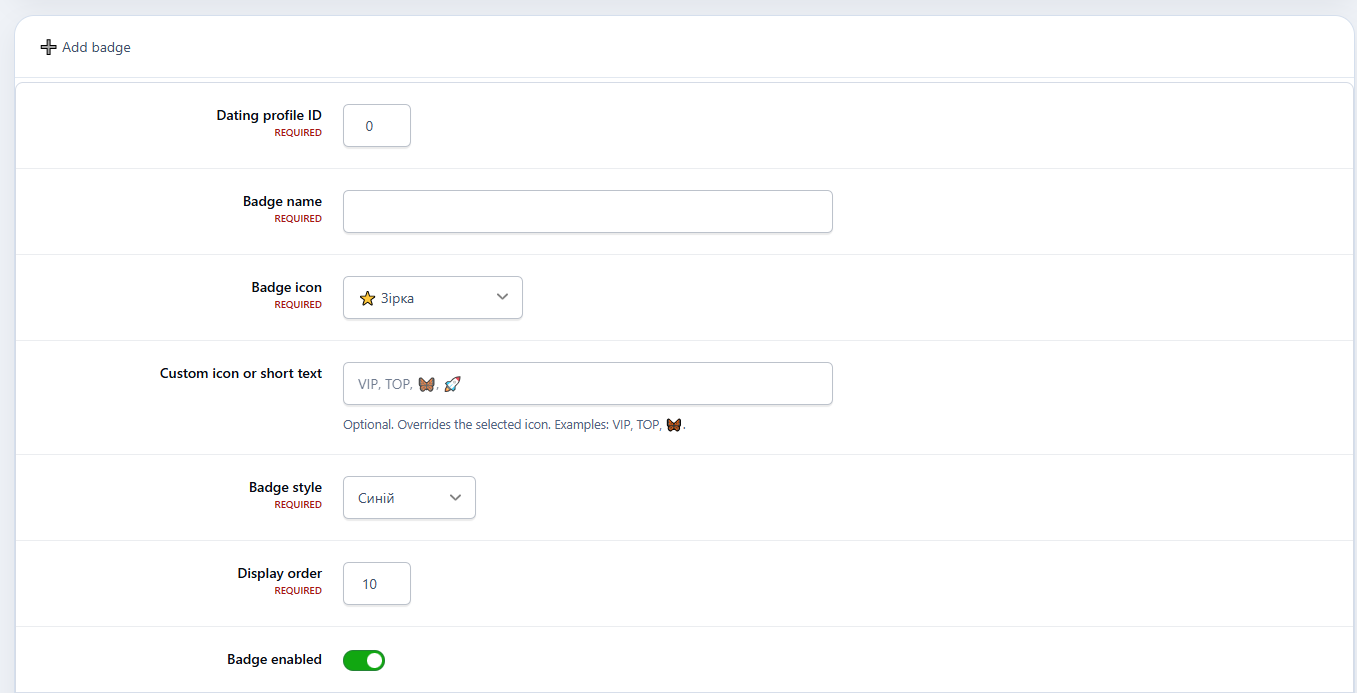
Task: Click the plus icon beside Add badge
Action: tap(48, 47)
